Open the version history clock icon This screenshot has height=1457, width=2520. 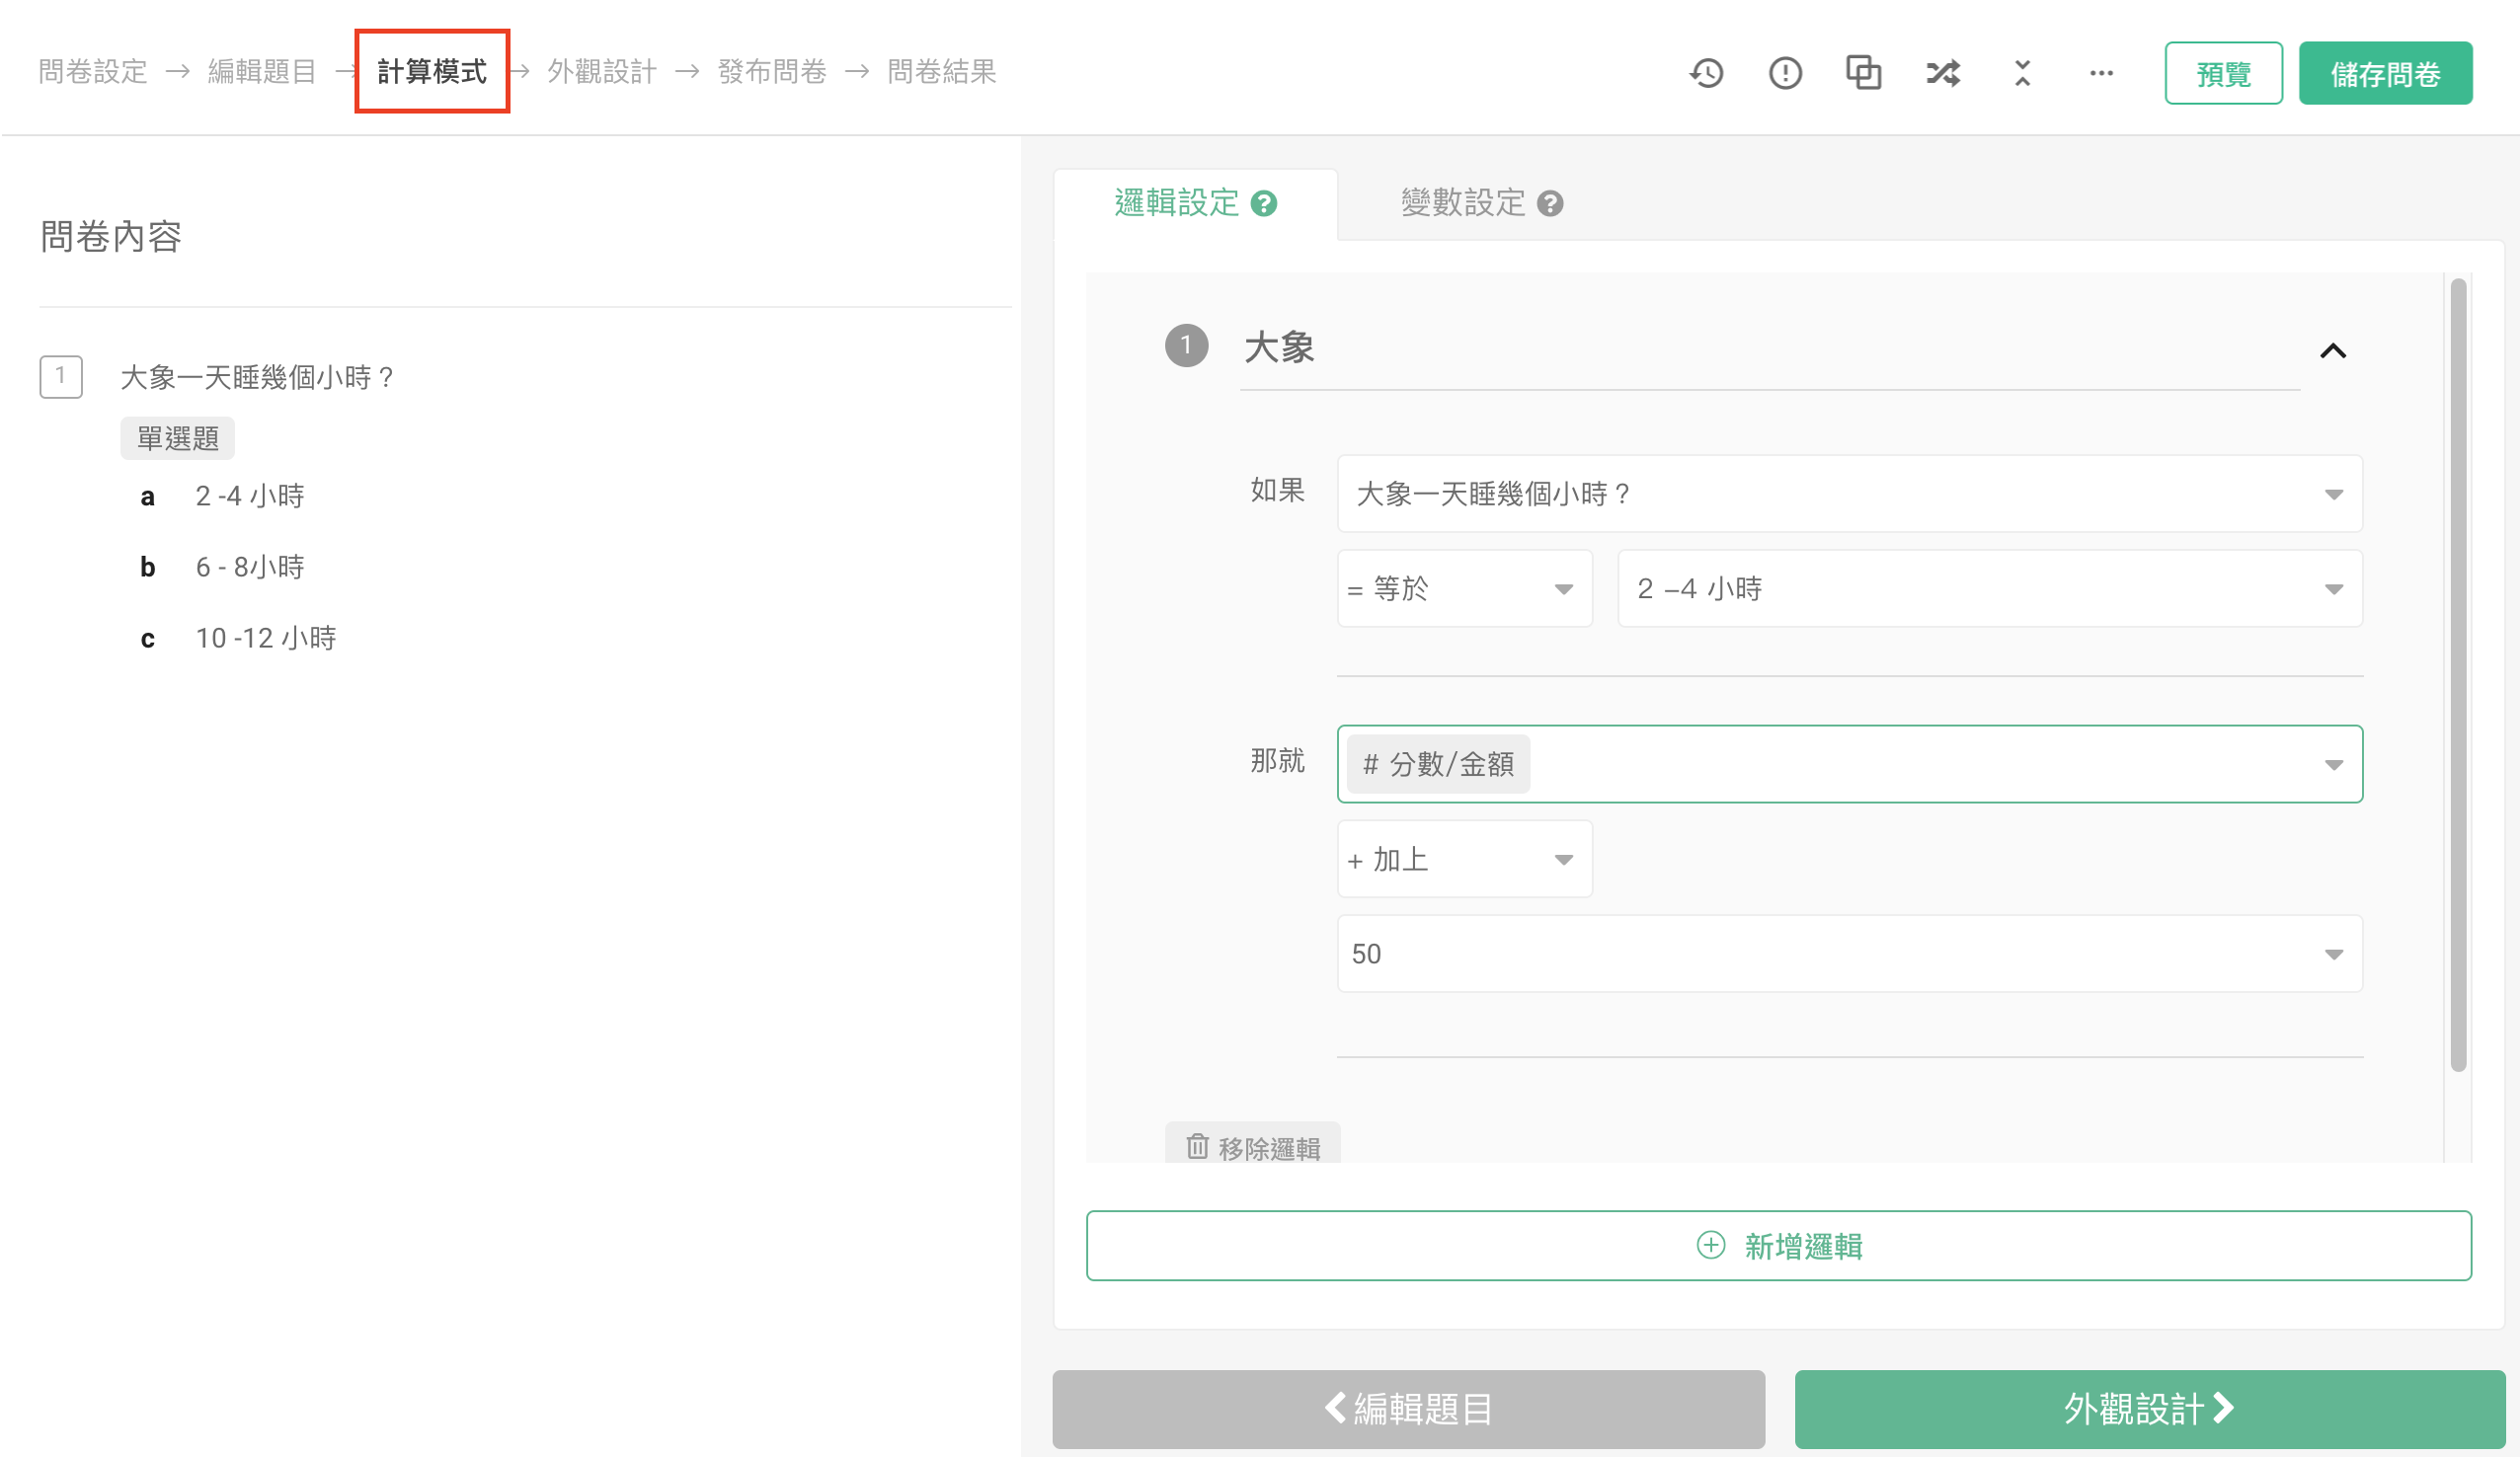[x=1706, y=73]
